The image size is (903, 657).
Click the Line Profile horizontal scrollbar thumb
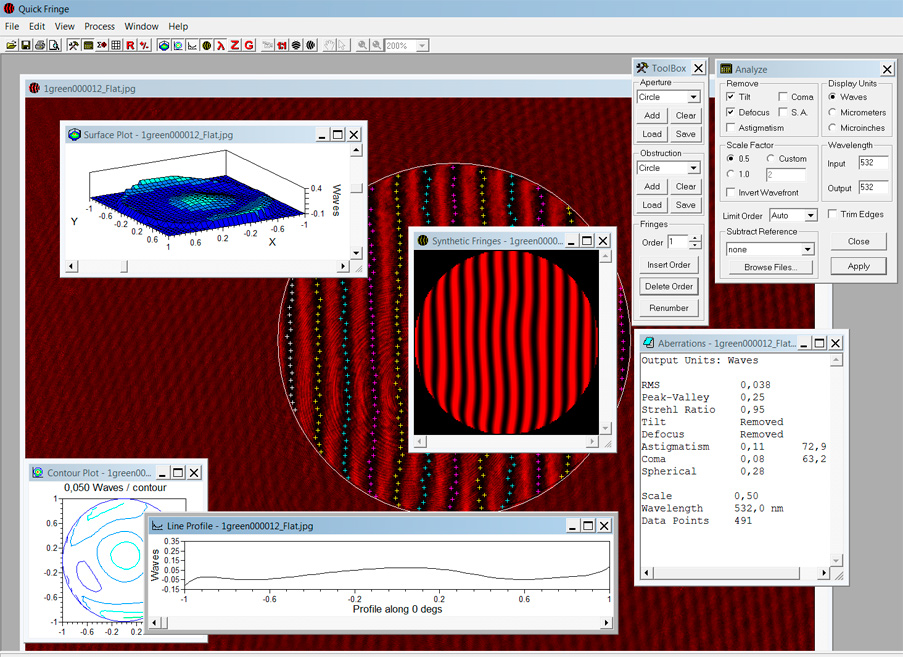[164, 622]
